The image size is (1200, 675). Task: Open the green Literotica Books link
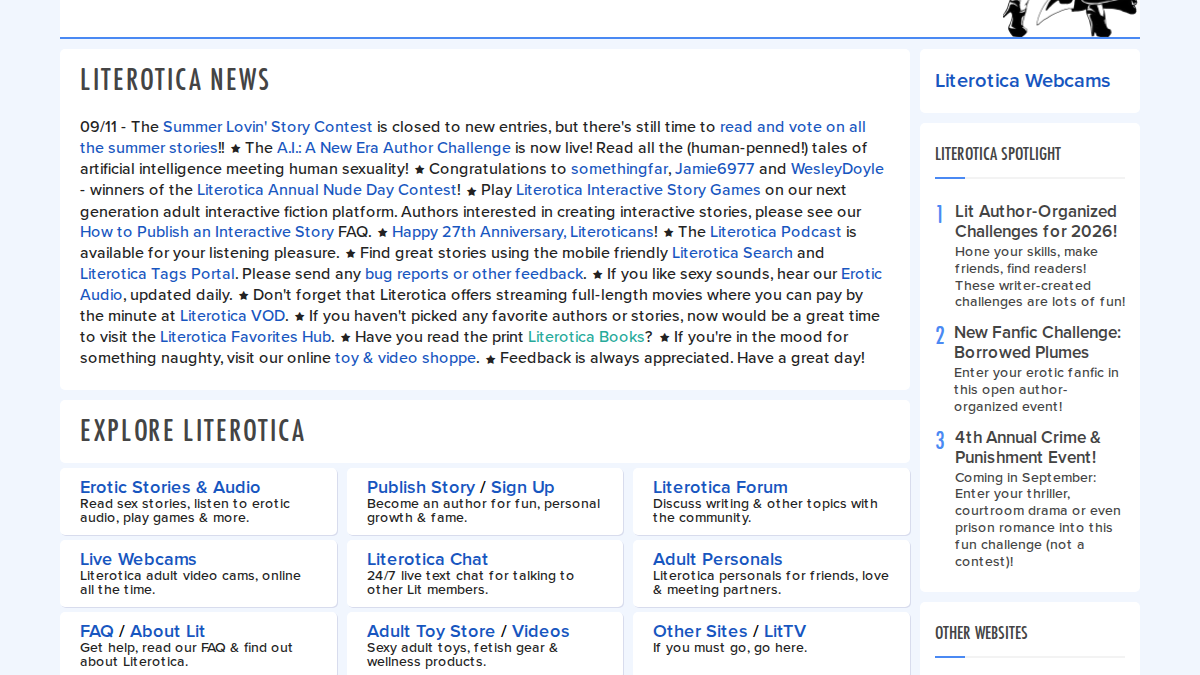tap(586, 337)
